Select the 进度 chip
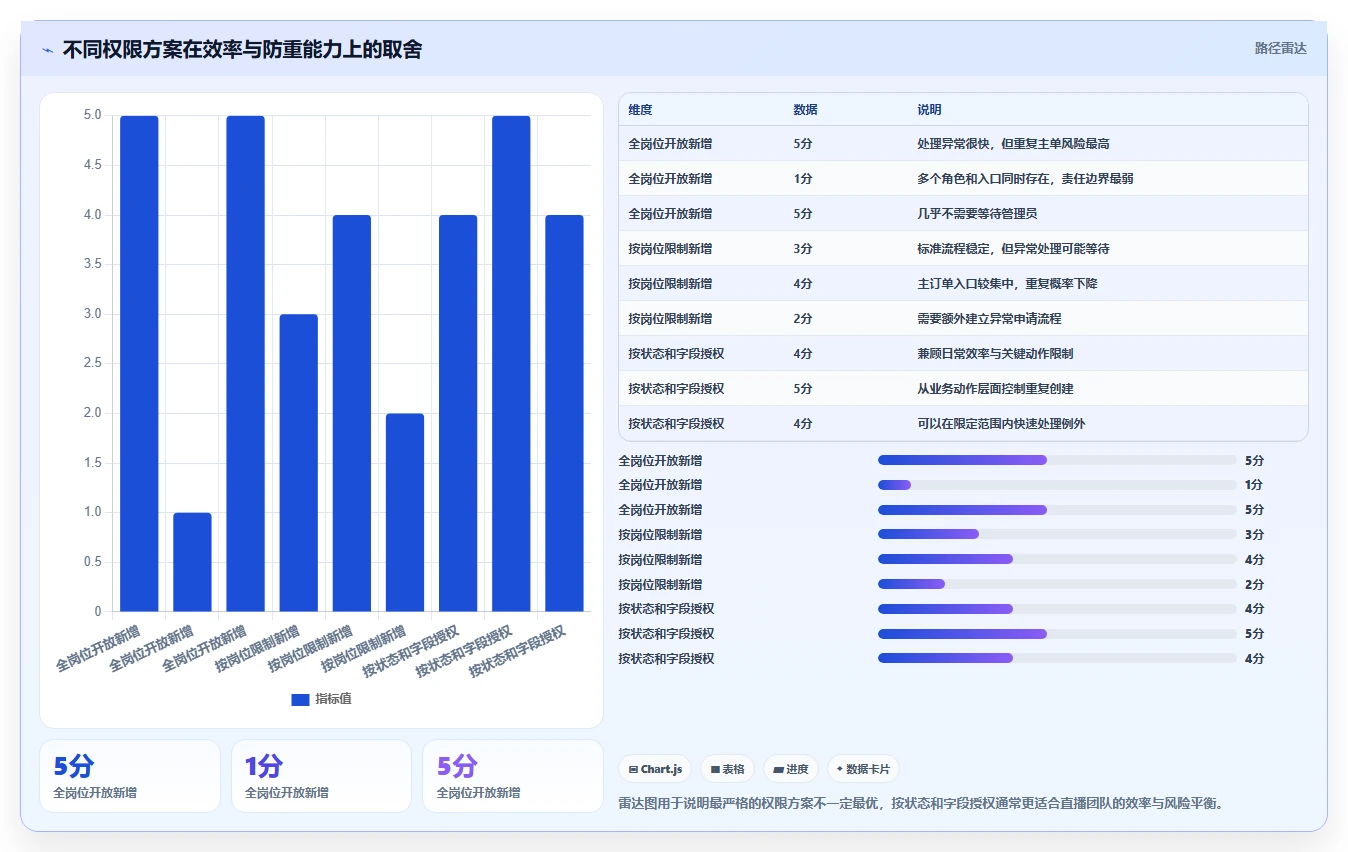This screenshot has height=852, width=1348. click(x=790, y=769)
